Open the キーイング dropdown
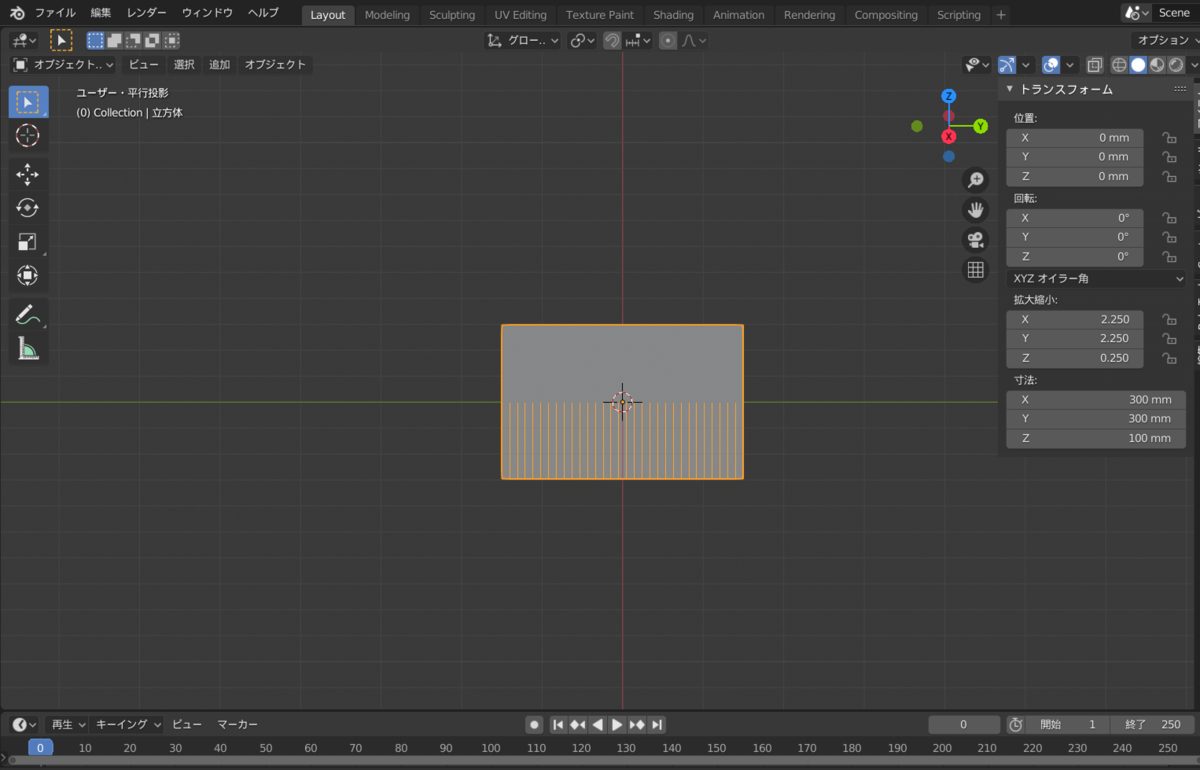This screenshot has height=770, width=1200. [x=128, y=724]
